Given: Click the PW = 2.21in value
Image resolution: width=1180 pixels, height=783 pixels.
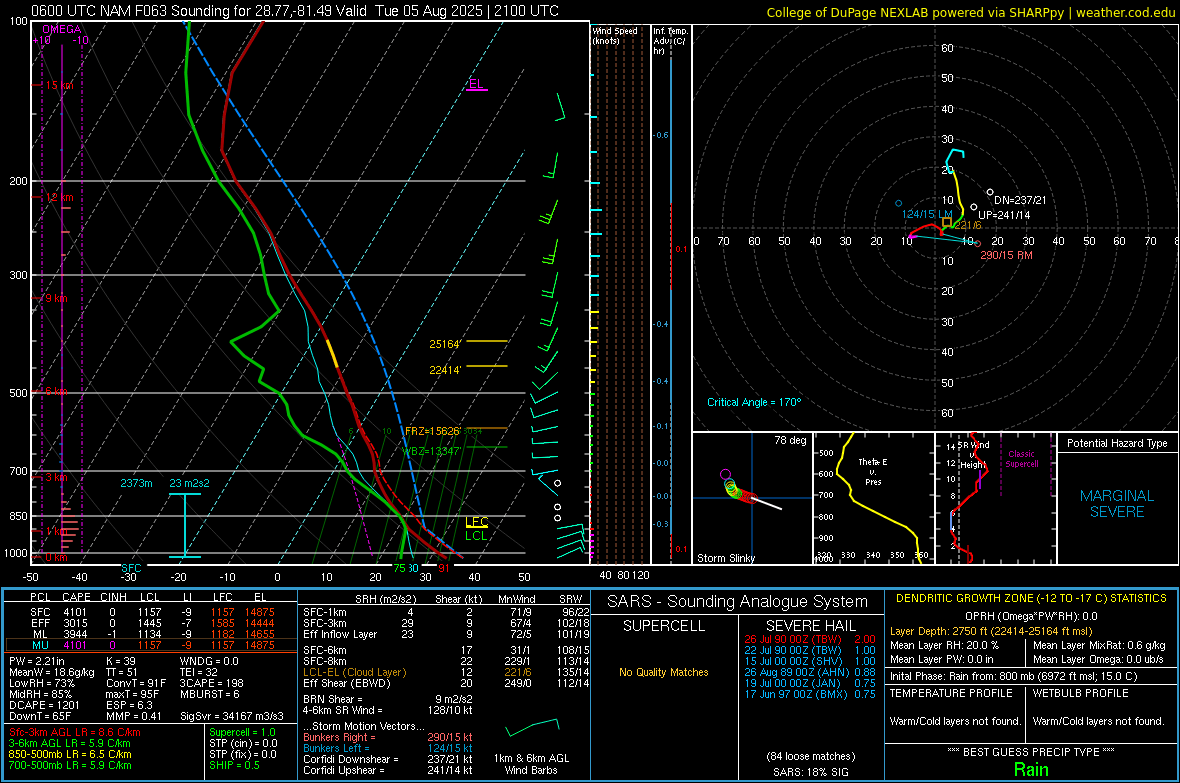Looking at the screenshot, I should 40,661.
